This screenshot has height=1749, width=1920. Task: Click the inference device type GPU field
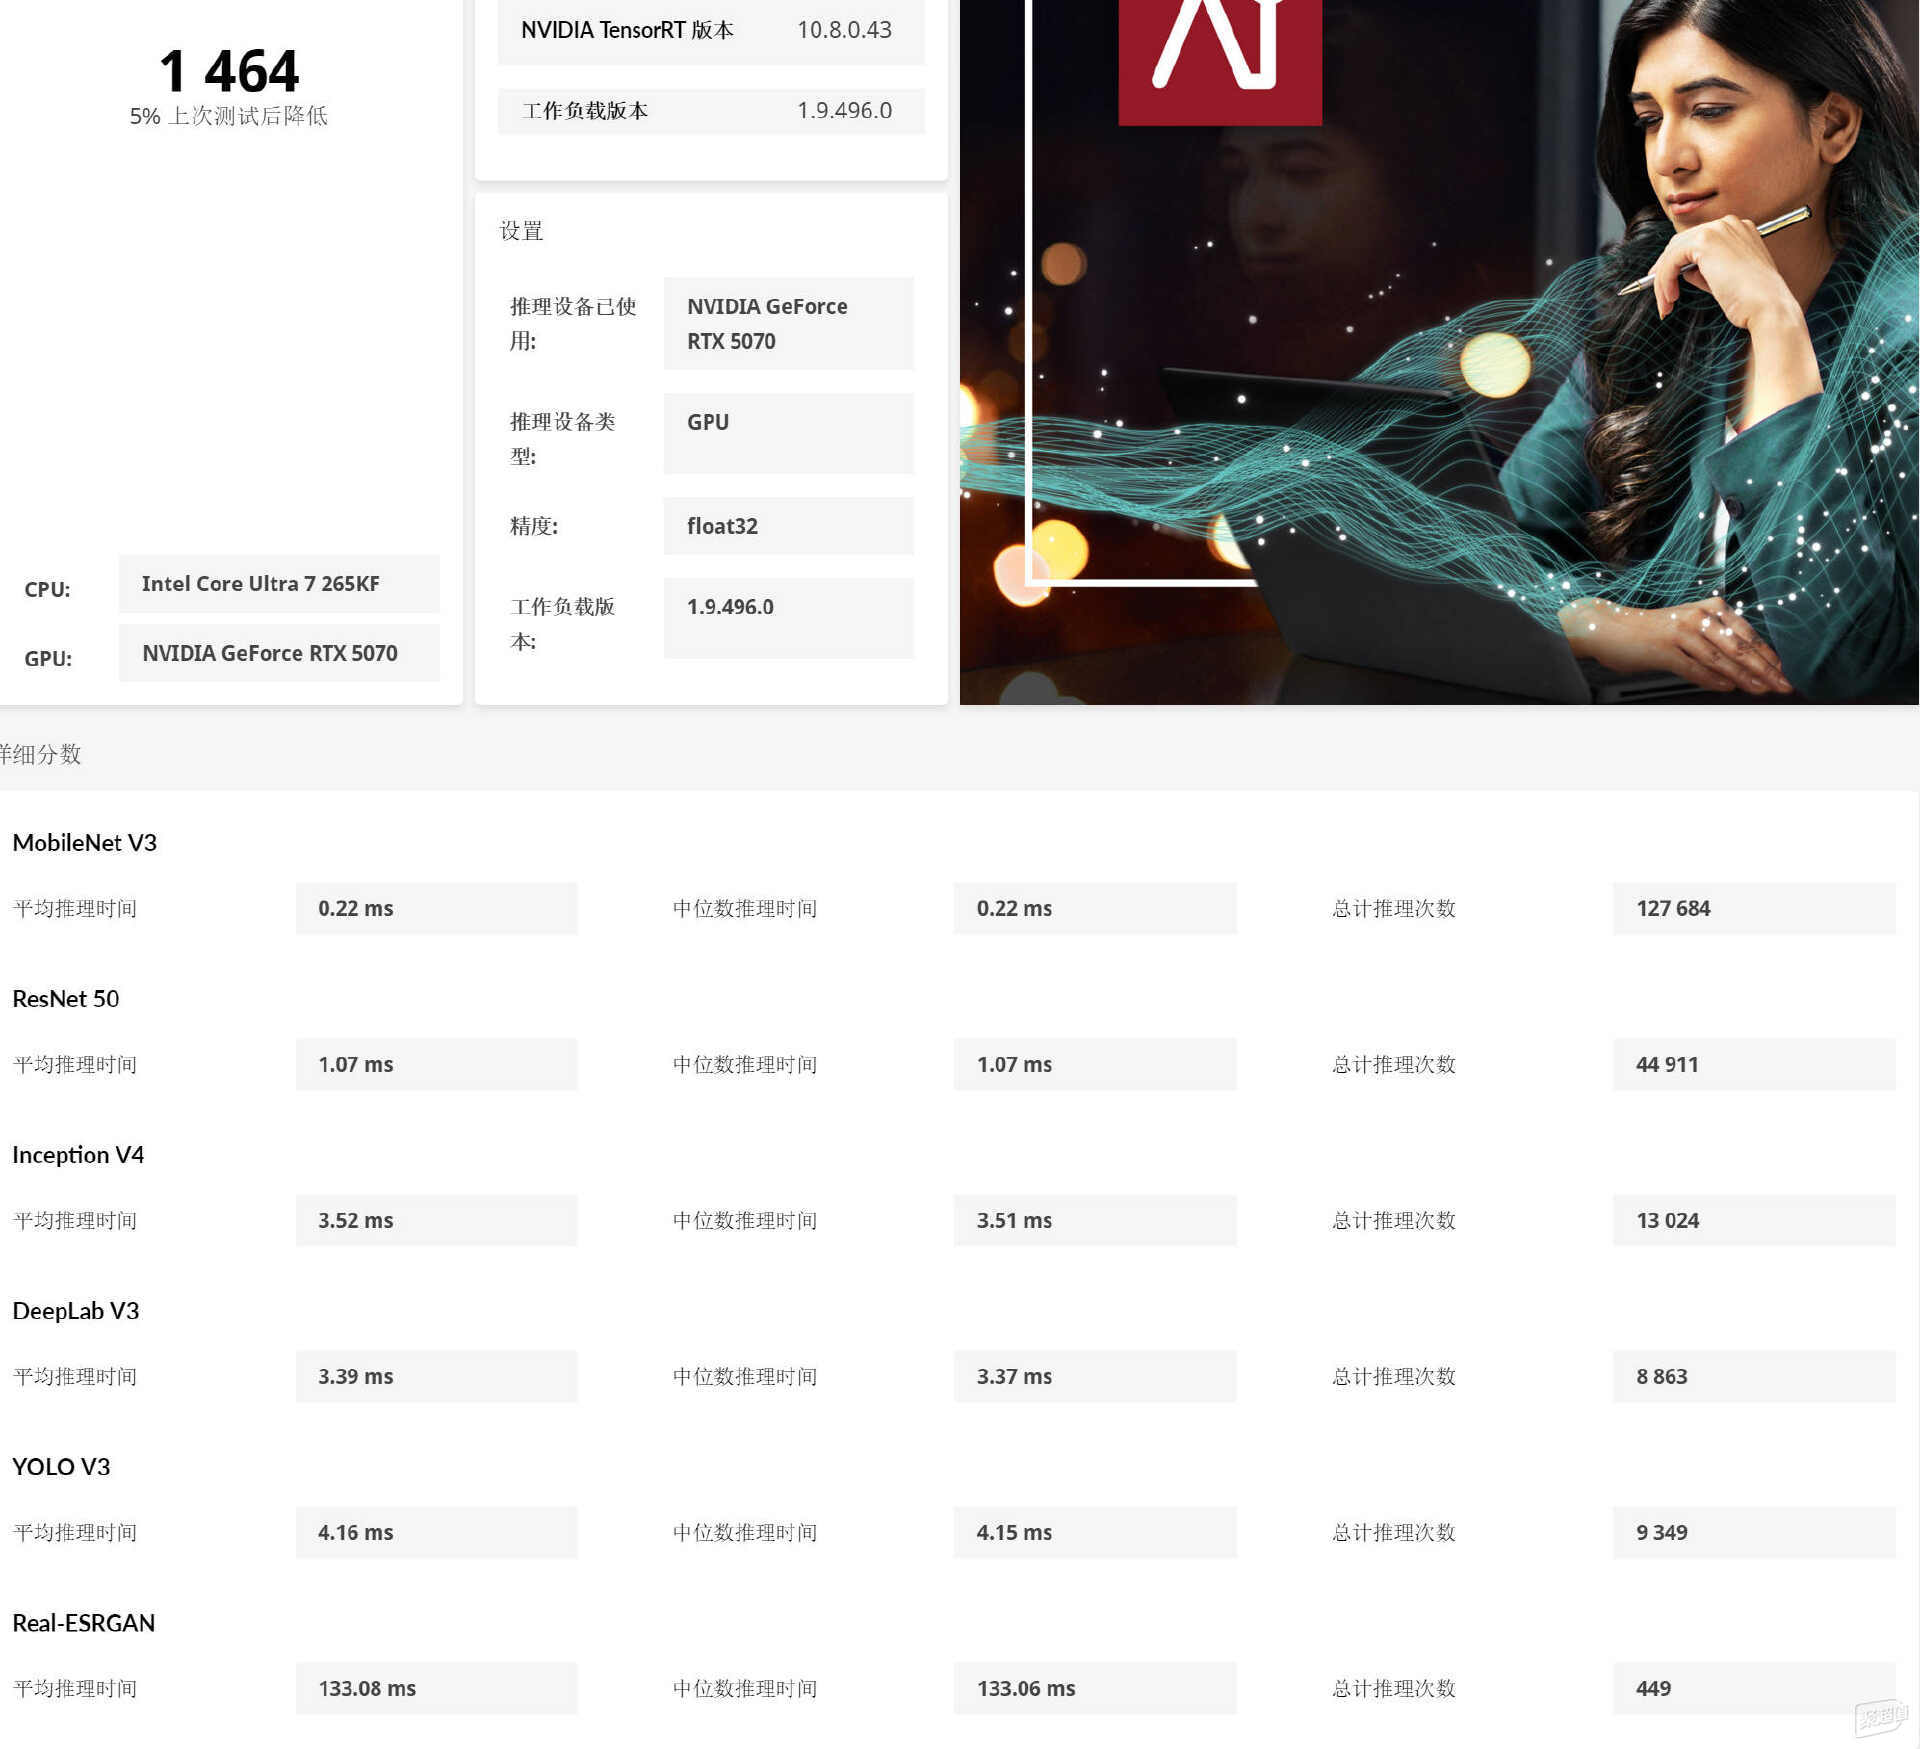(x=788, y=433)
